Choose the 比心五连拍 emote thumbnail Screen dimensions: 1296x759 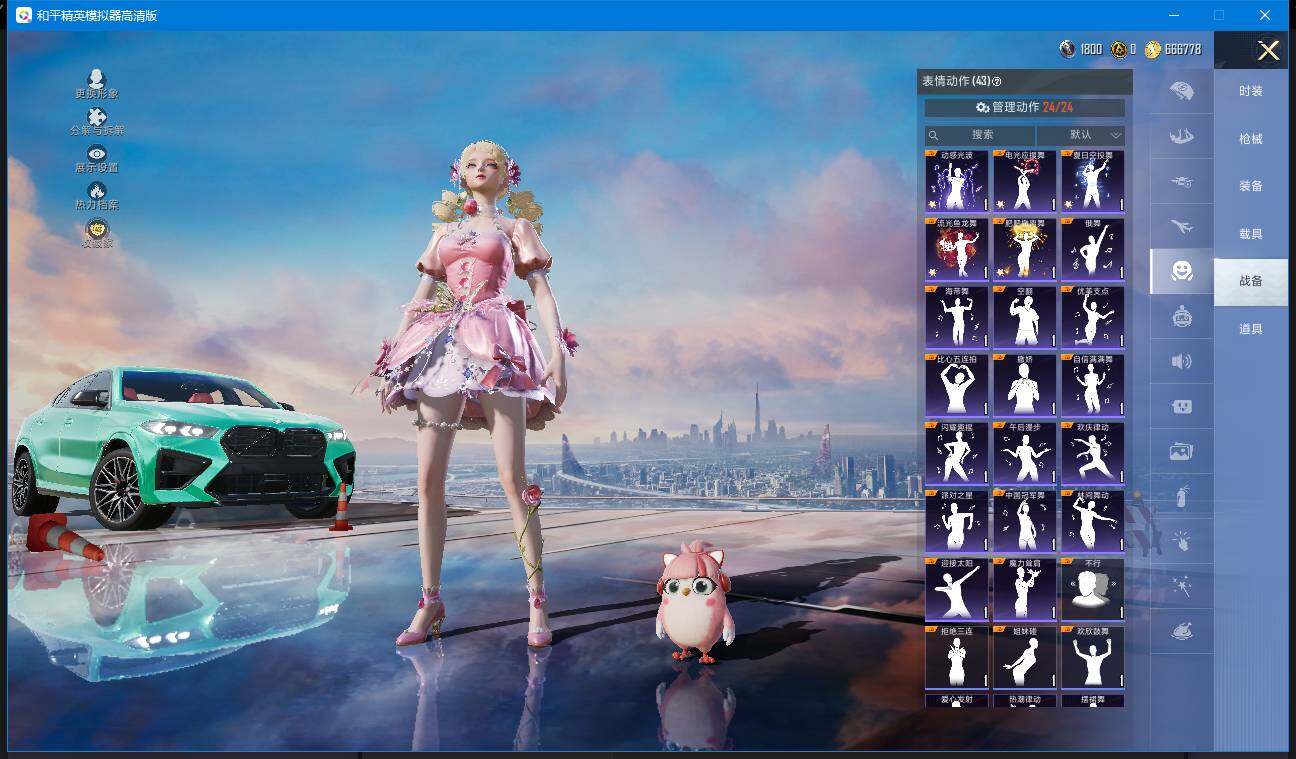click(x=956, y=385)
